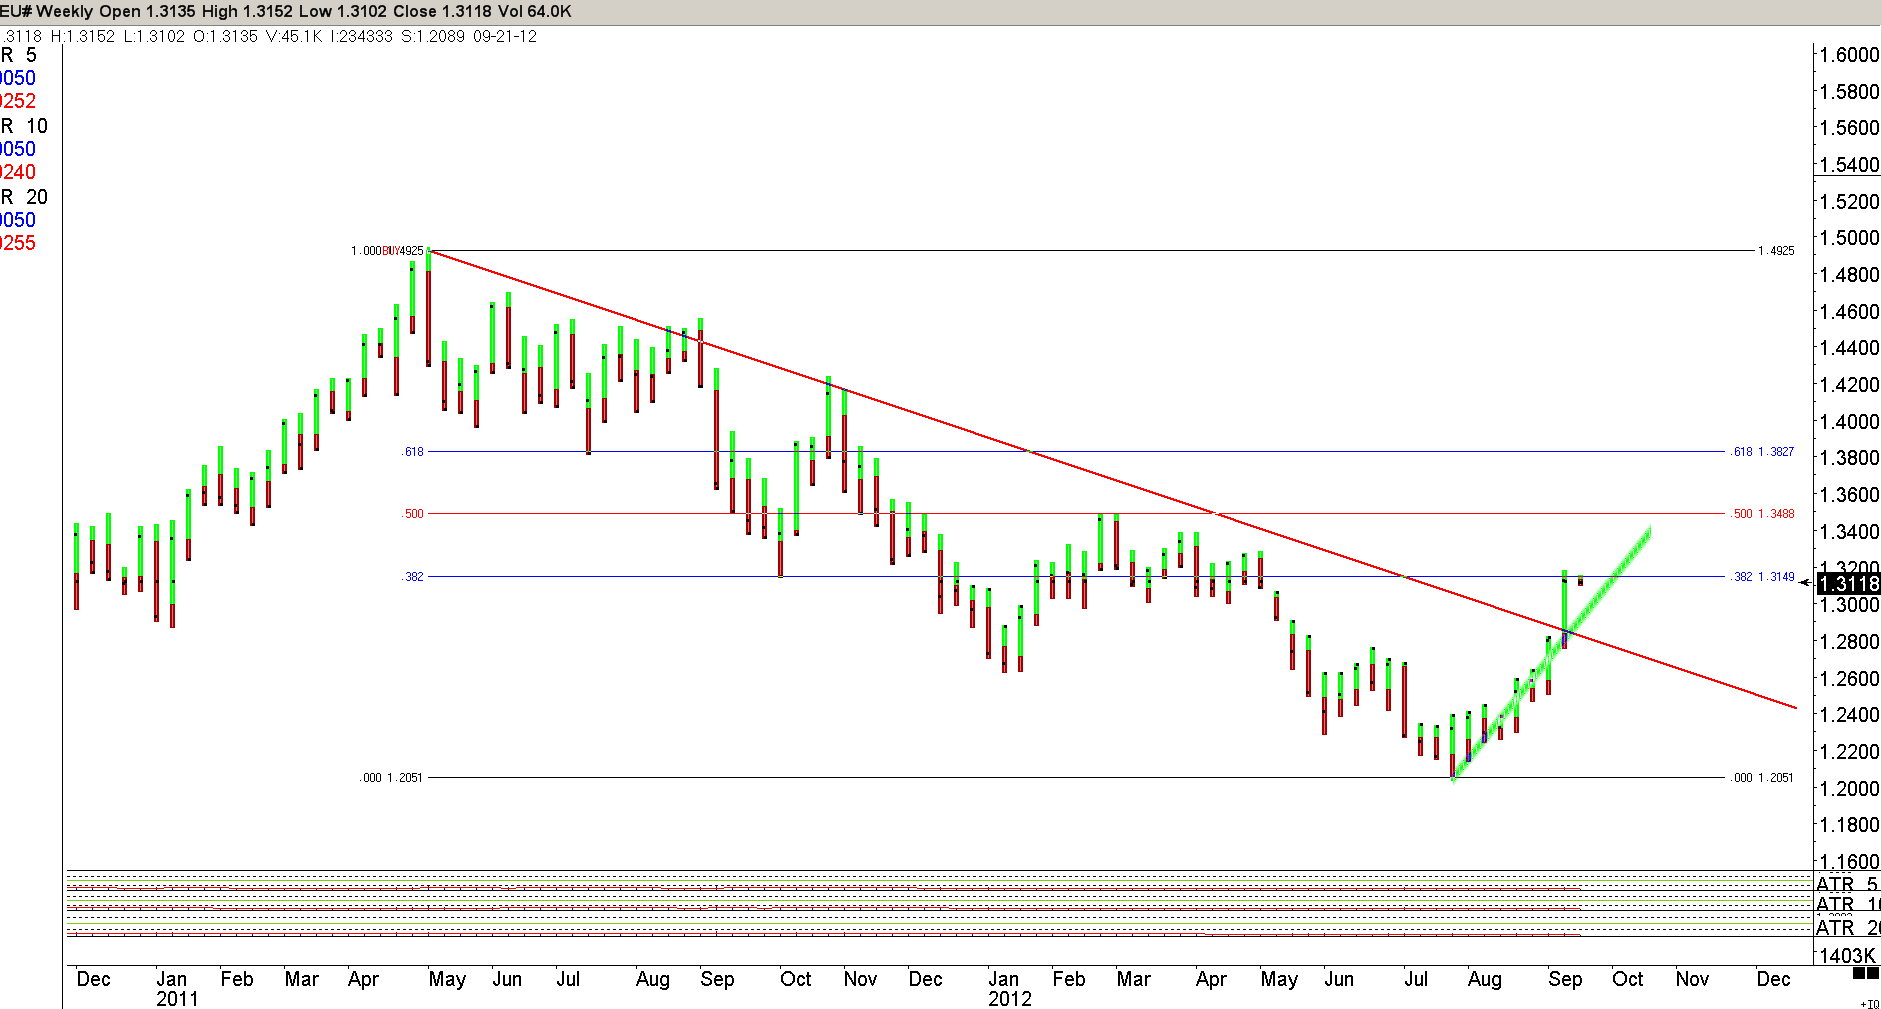The width and height of the screenshot is (1882, 1009).
Task: Click the red 0252 value under R 5
Action: pyautogui.click(x=18, y=101)
